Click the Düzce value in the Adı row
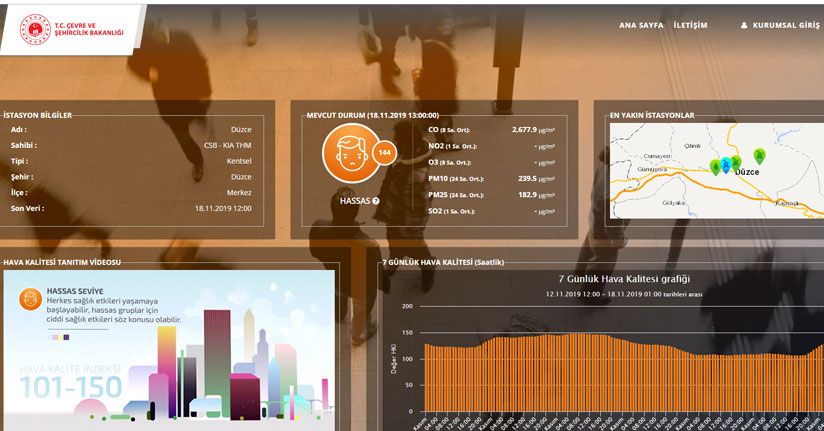Image resolution: width=824 pixels, height=431 pixels. click(241, 129)
